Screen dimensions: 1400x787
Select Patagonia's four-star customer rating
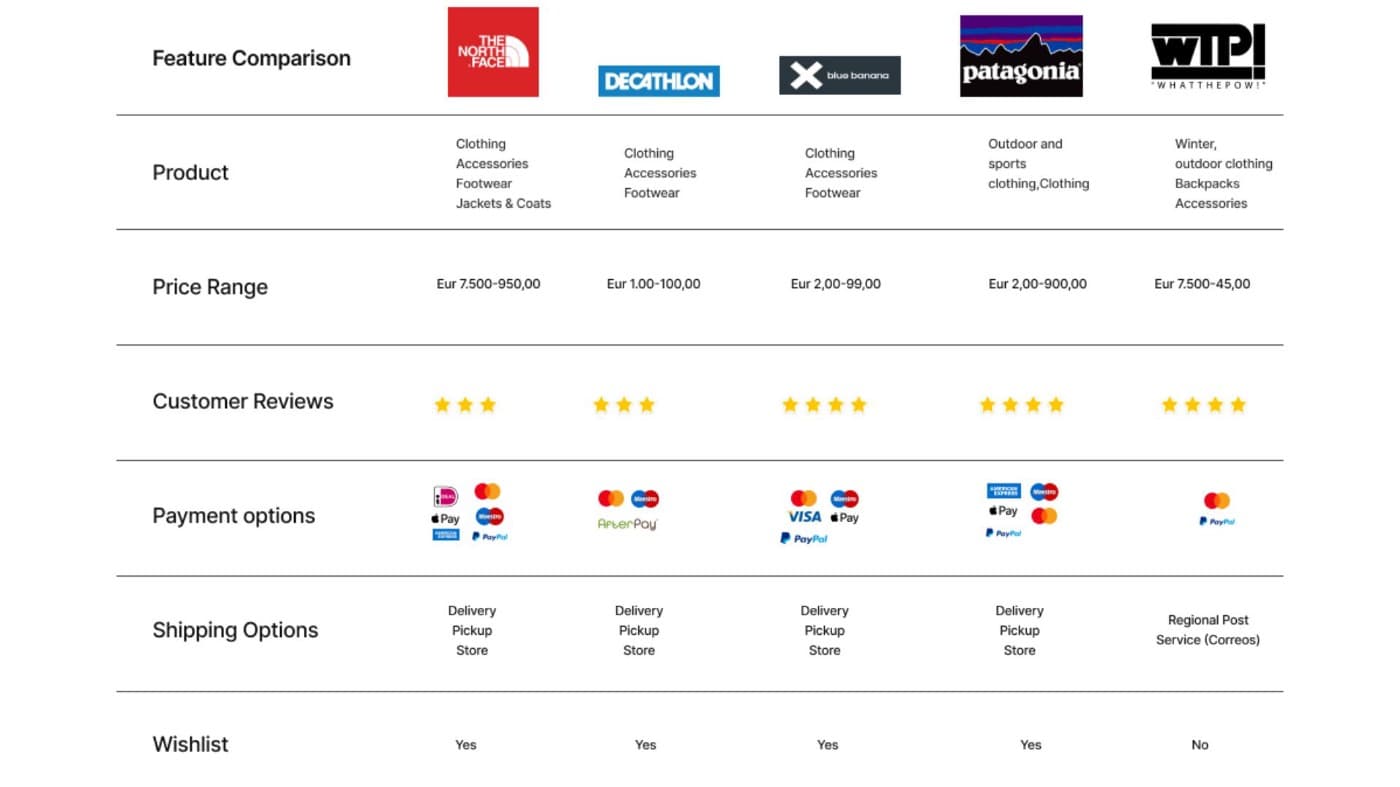[x=1021, y=405]
